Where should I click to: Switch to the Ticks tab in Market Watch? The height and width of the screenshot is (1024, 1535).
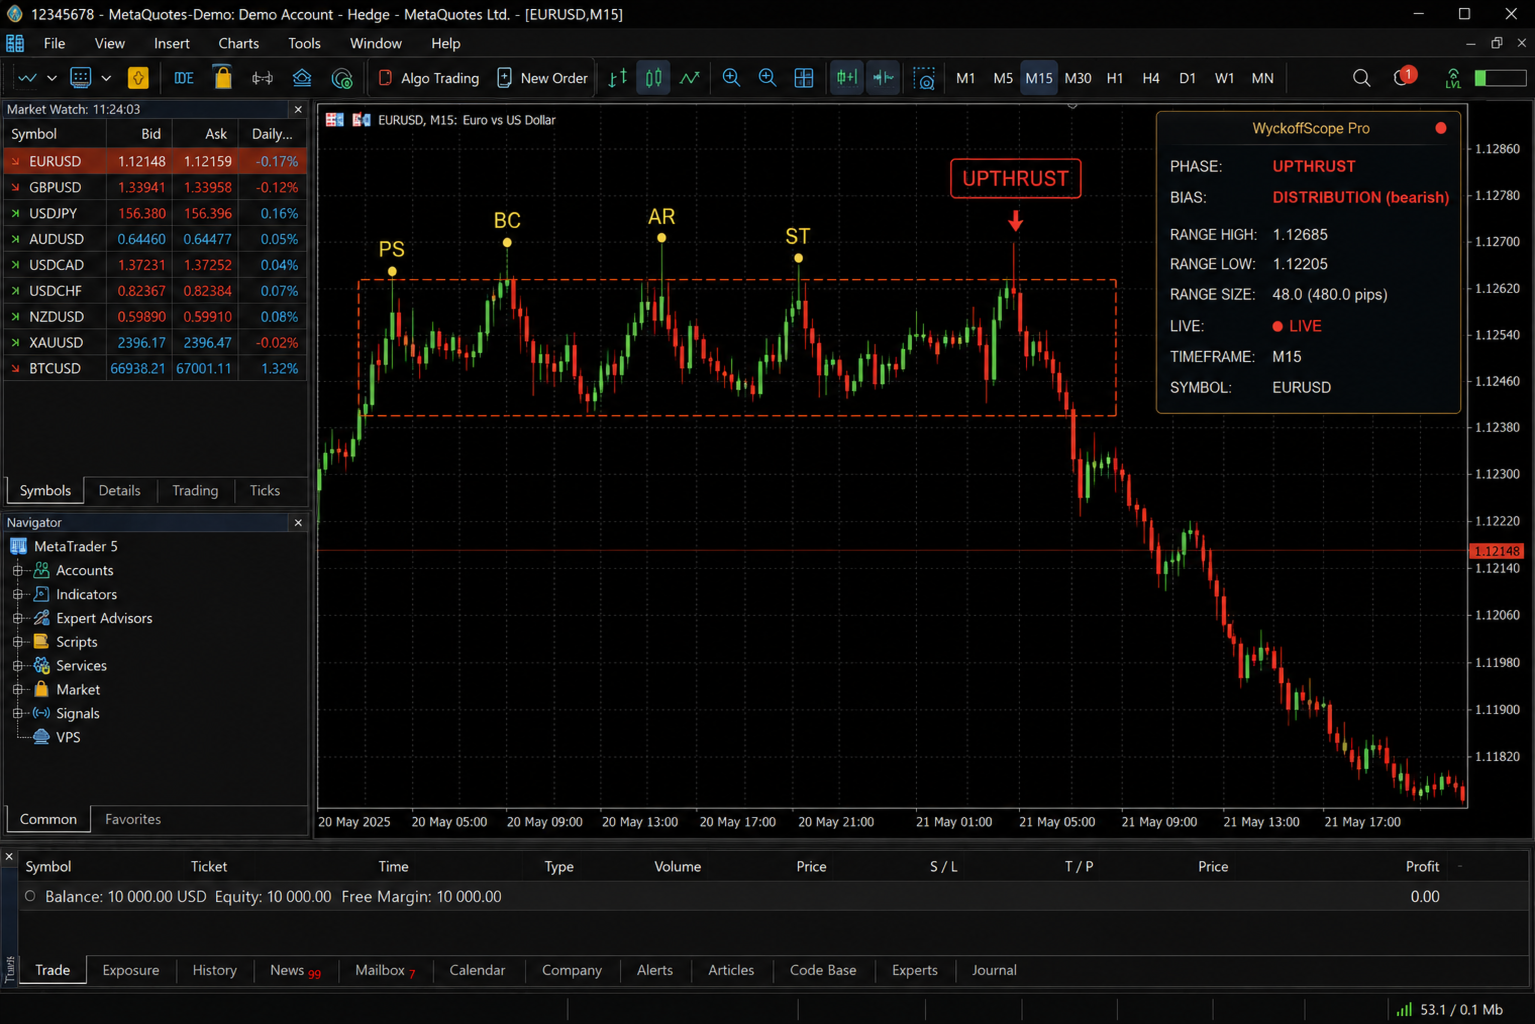point(265,490)
